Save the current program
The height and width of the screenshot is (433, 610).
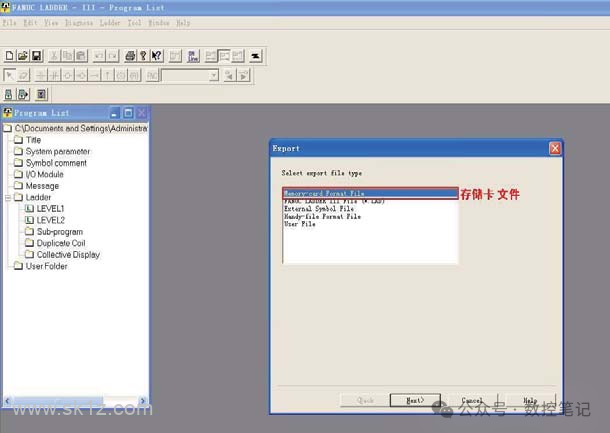pyautogui.click(x=37, y=56)
